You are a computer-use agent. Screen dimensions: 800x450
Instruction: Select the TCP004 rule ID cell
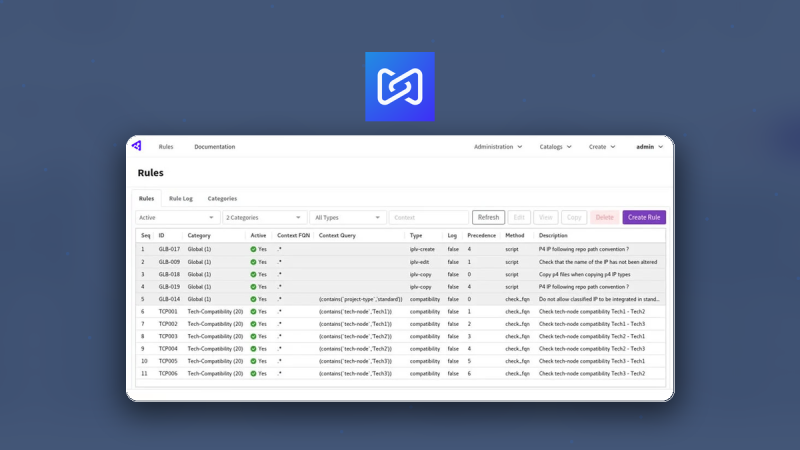(168, 349)
